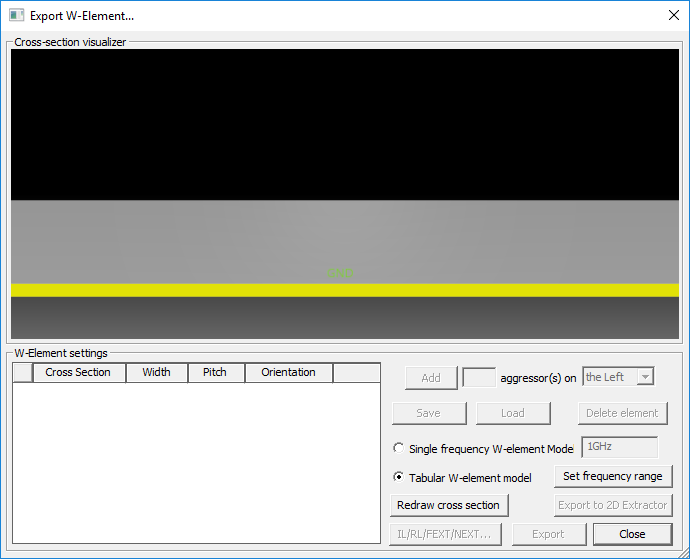
Task: Open Set frequency range dialog
Action: point(613,476)
